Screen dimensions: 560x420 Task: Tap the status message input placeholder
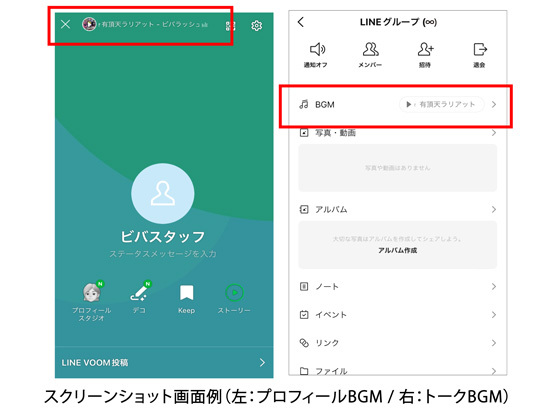click(x=163, y=254)
